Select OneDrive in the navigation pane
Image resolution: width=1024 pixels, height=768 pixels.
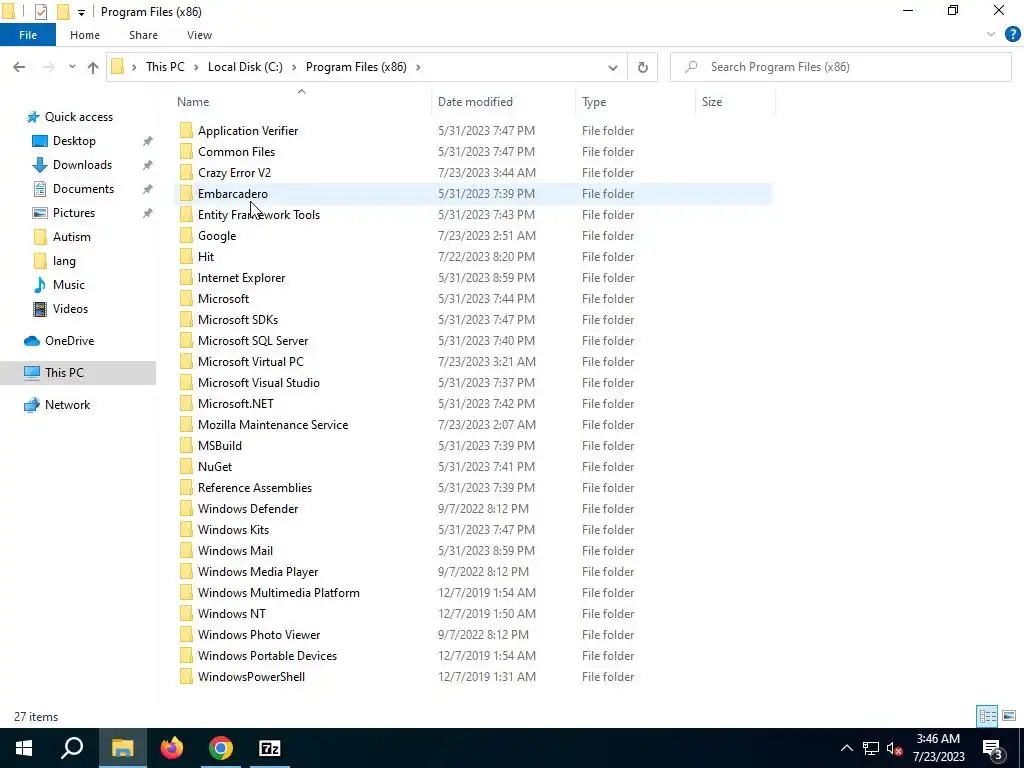click(x=69, y=341)
